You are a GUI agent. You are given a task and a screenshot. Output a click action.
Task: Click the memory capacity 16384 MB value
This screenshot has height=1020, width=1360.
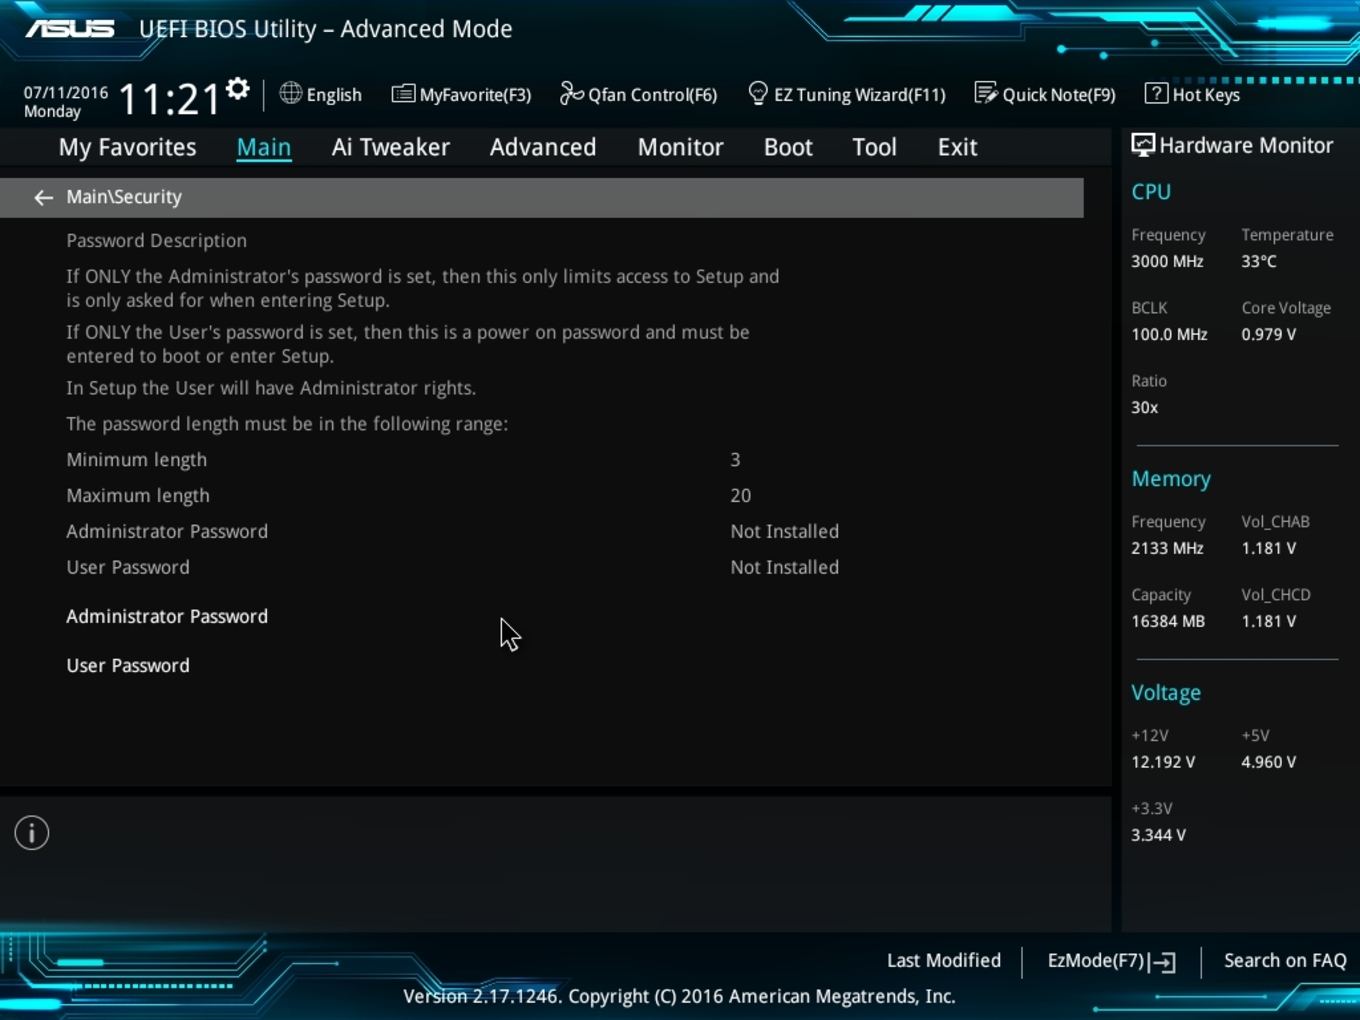tap(1168, 621)
